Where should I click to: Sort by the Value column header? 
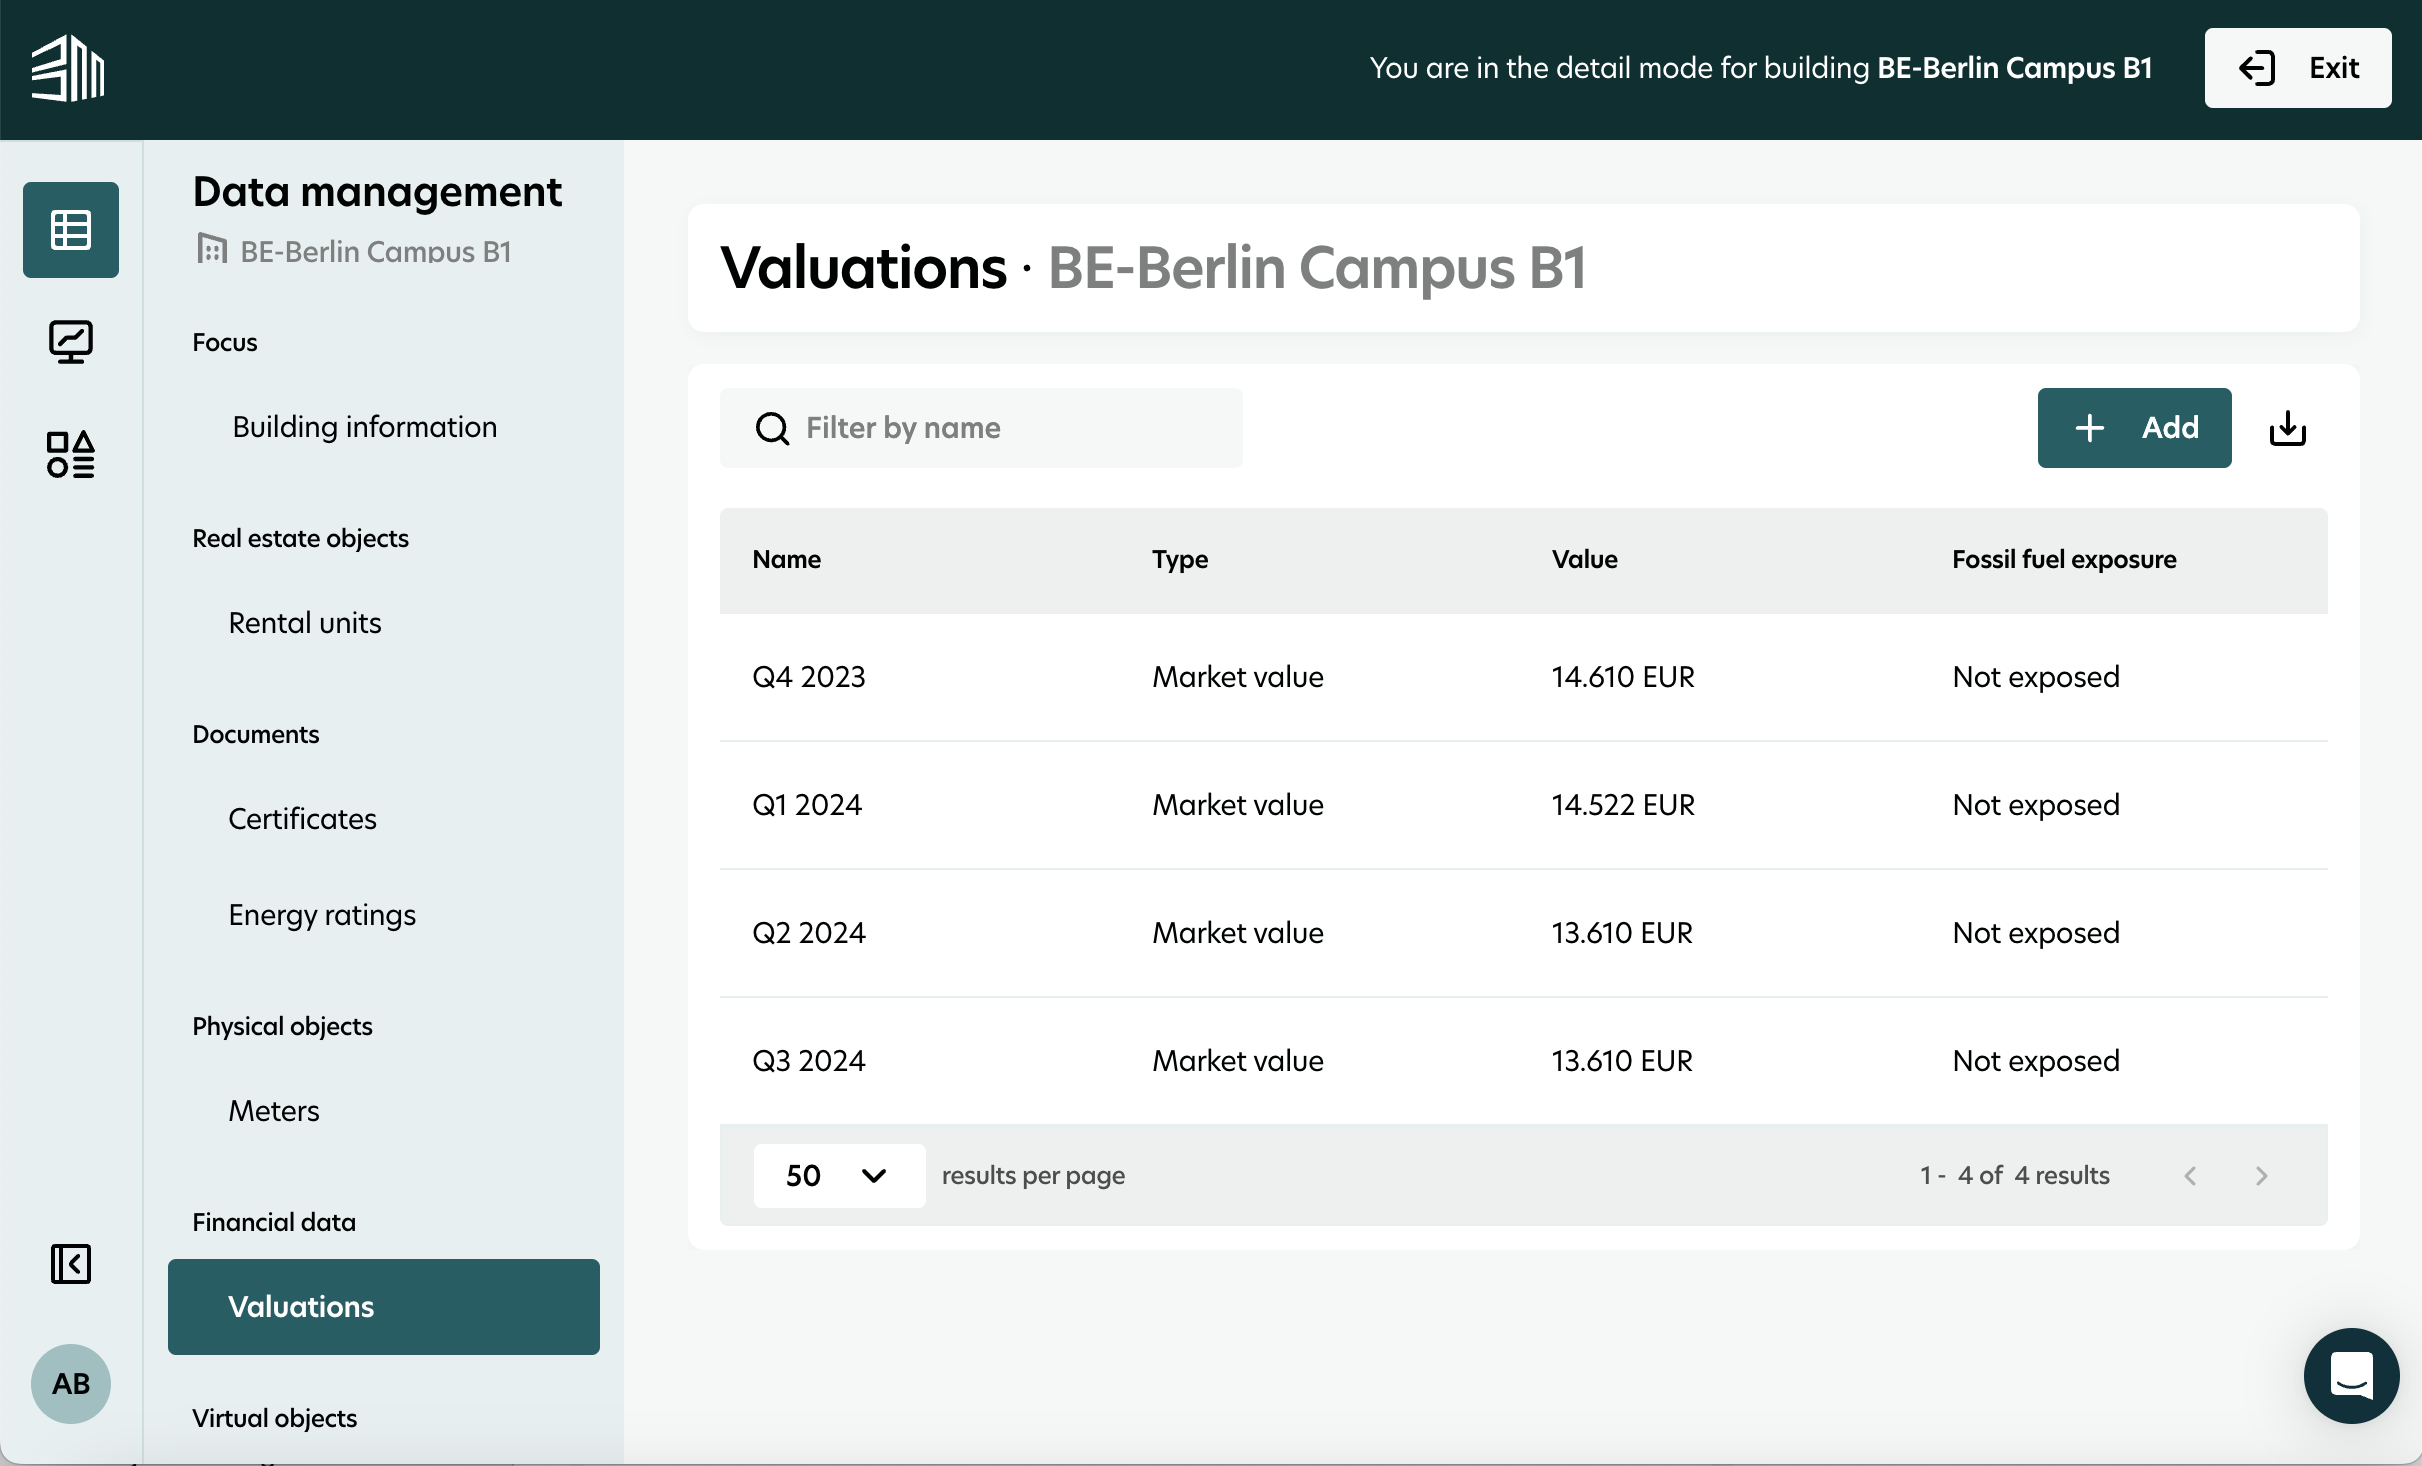[1584, 559]
